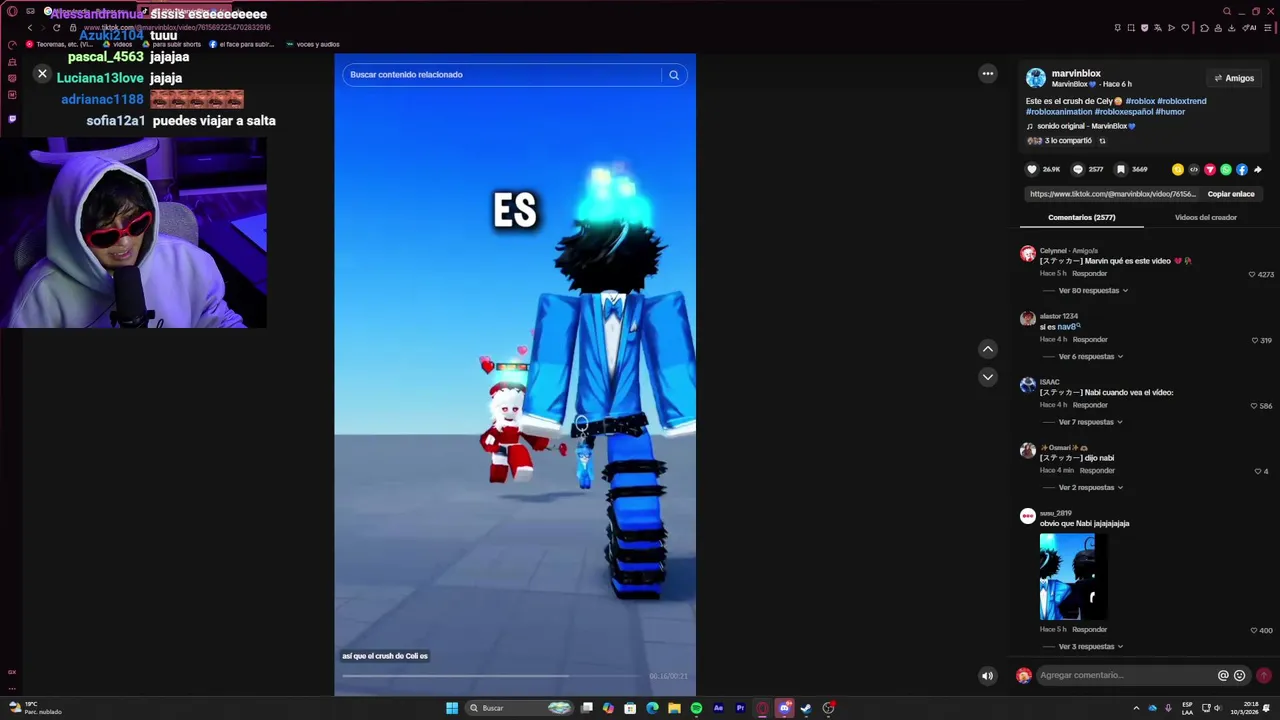Switch to the Comentarios (2577) tab
The width and height of the screenshot is (1280, 720).
click(x=1081, y=217)
